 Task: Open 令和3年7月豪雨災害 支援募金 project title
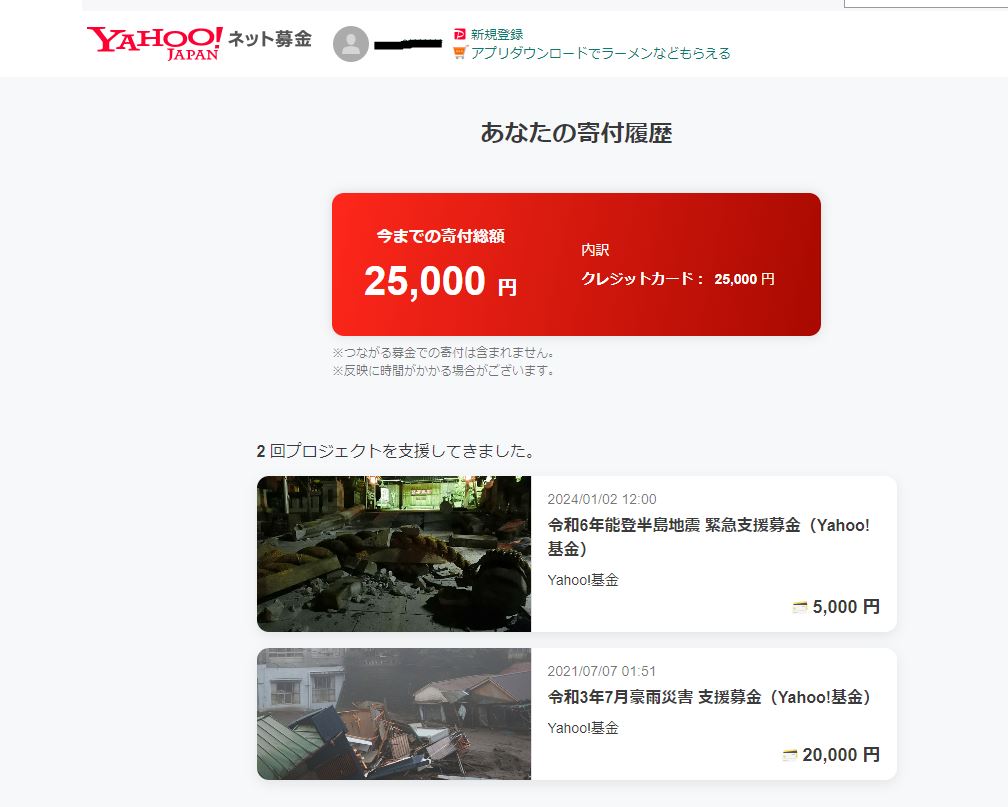click(x=710, y=697)
